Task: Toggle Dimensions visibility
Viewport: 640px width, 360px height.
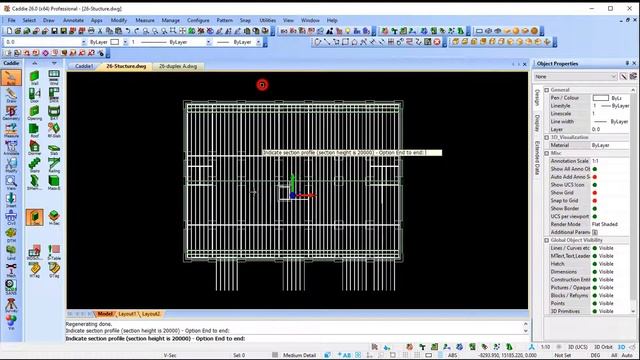Action: 595,272
